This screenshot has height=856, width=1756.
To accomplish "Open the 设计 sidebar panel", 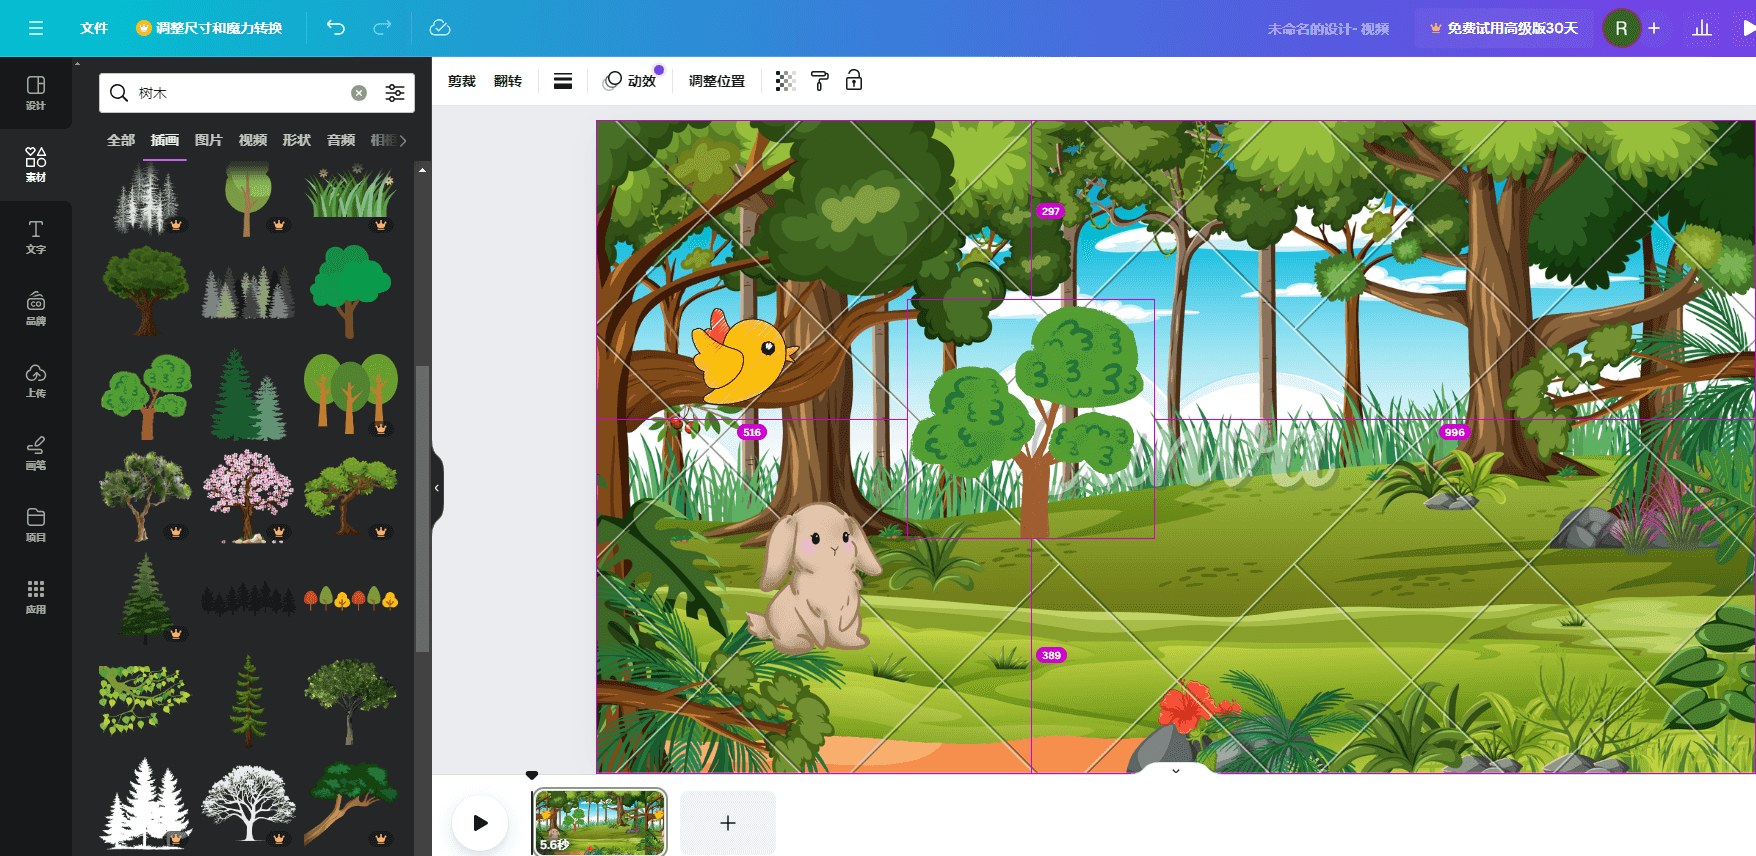I will [x=36, y=92].
